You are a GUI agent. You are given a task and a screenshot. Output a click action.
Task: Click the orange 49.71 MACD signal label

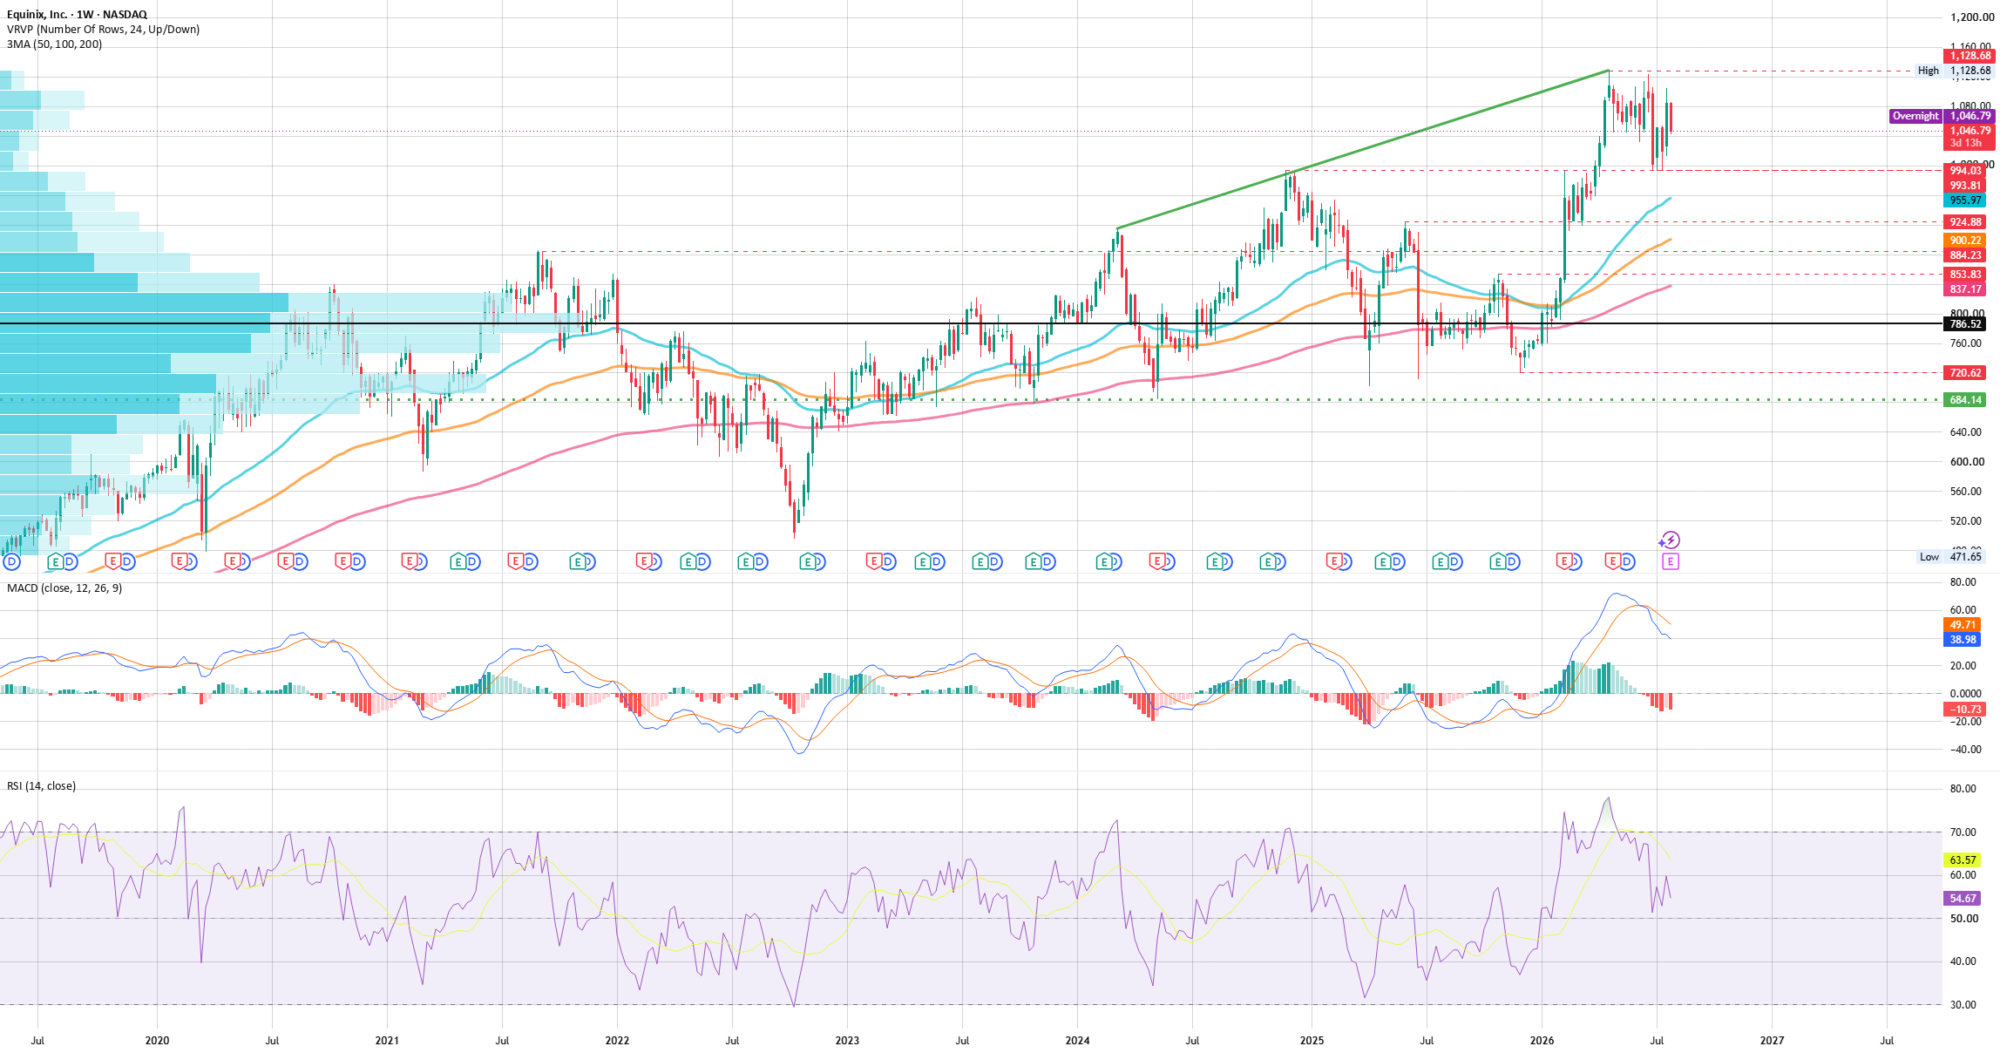[x=1963, y=625]
